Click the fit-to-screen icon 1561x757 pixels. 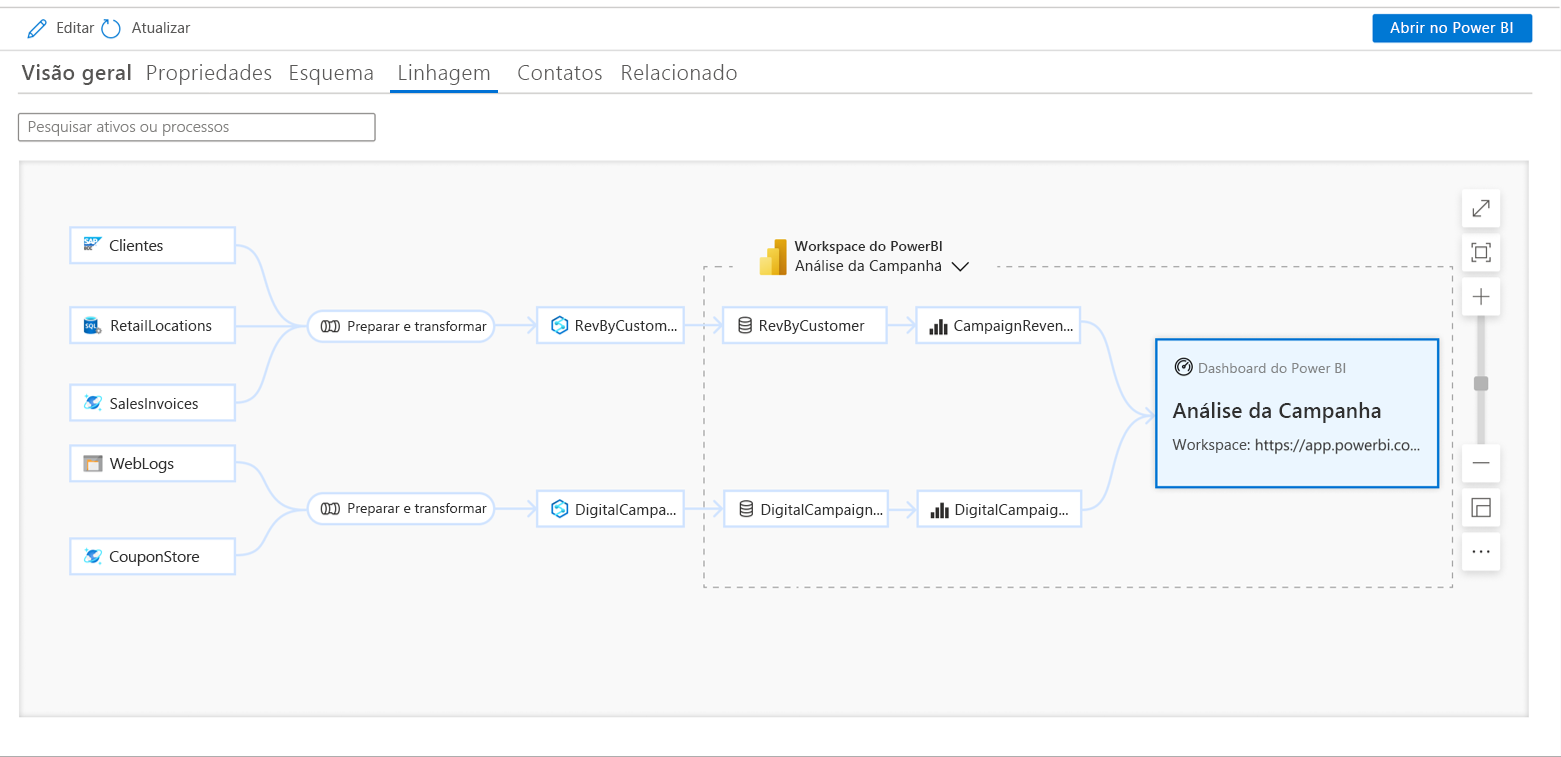[x=1481, y=252]
